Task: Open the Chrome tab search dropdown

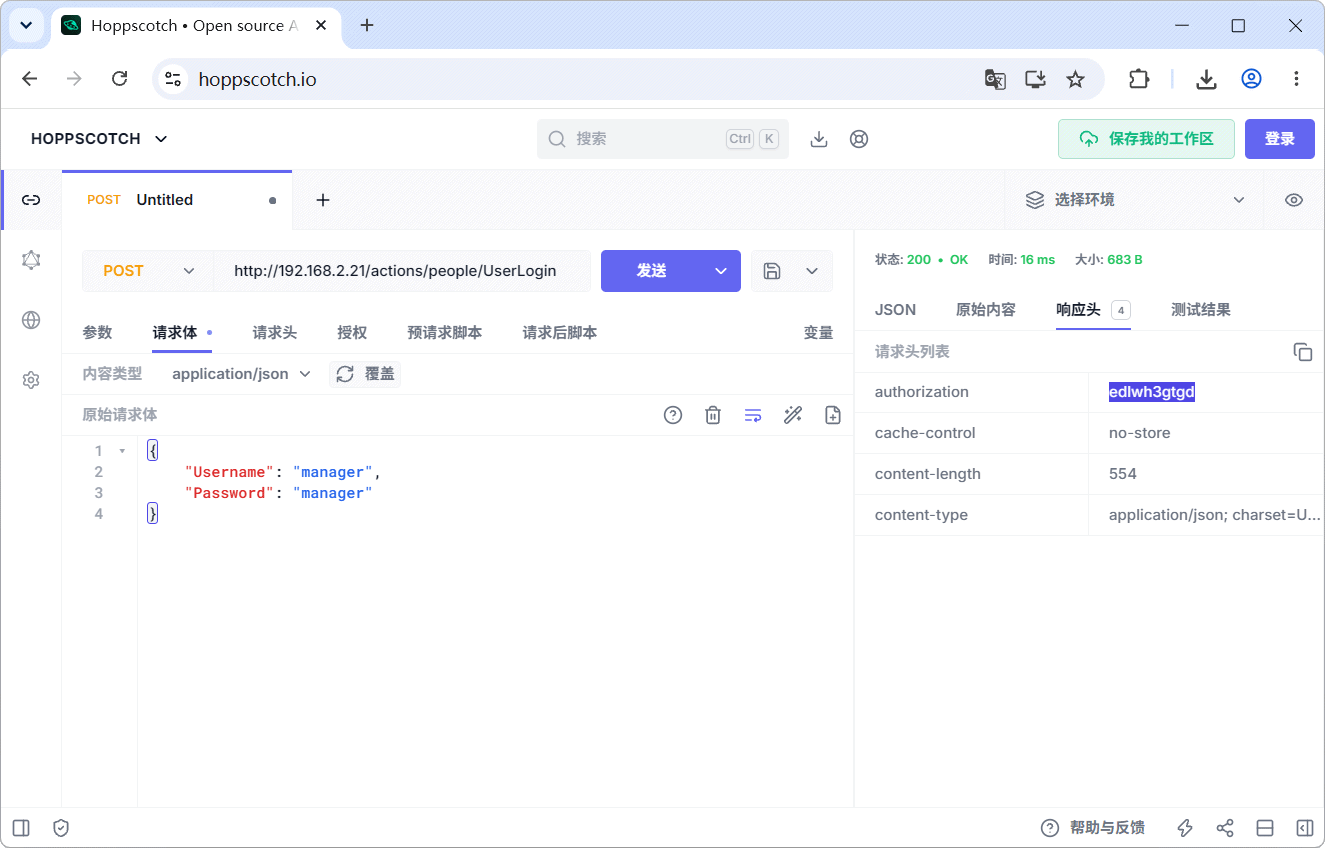Action: 27,26
